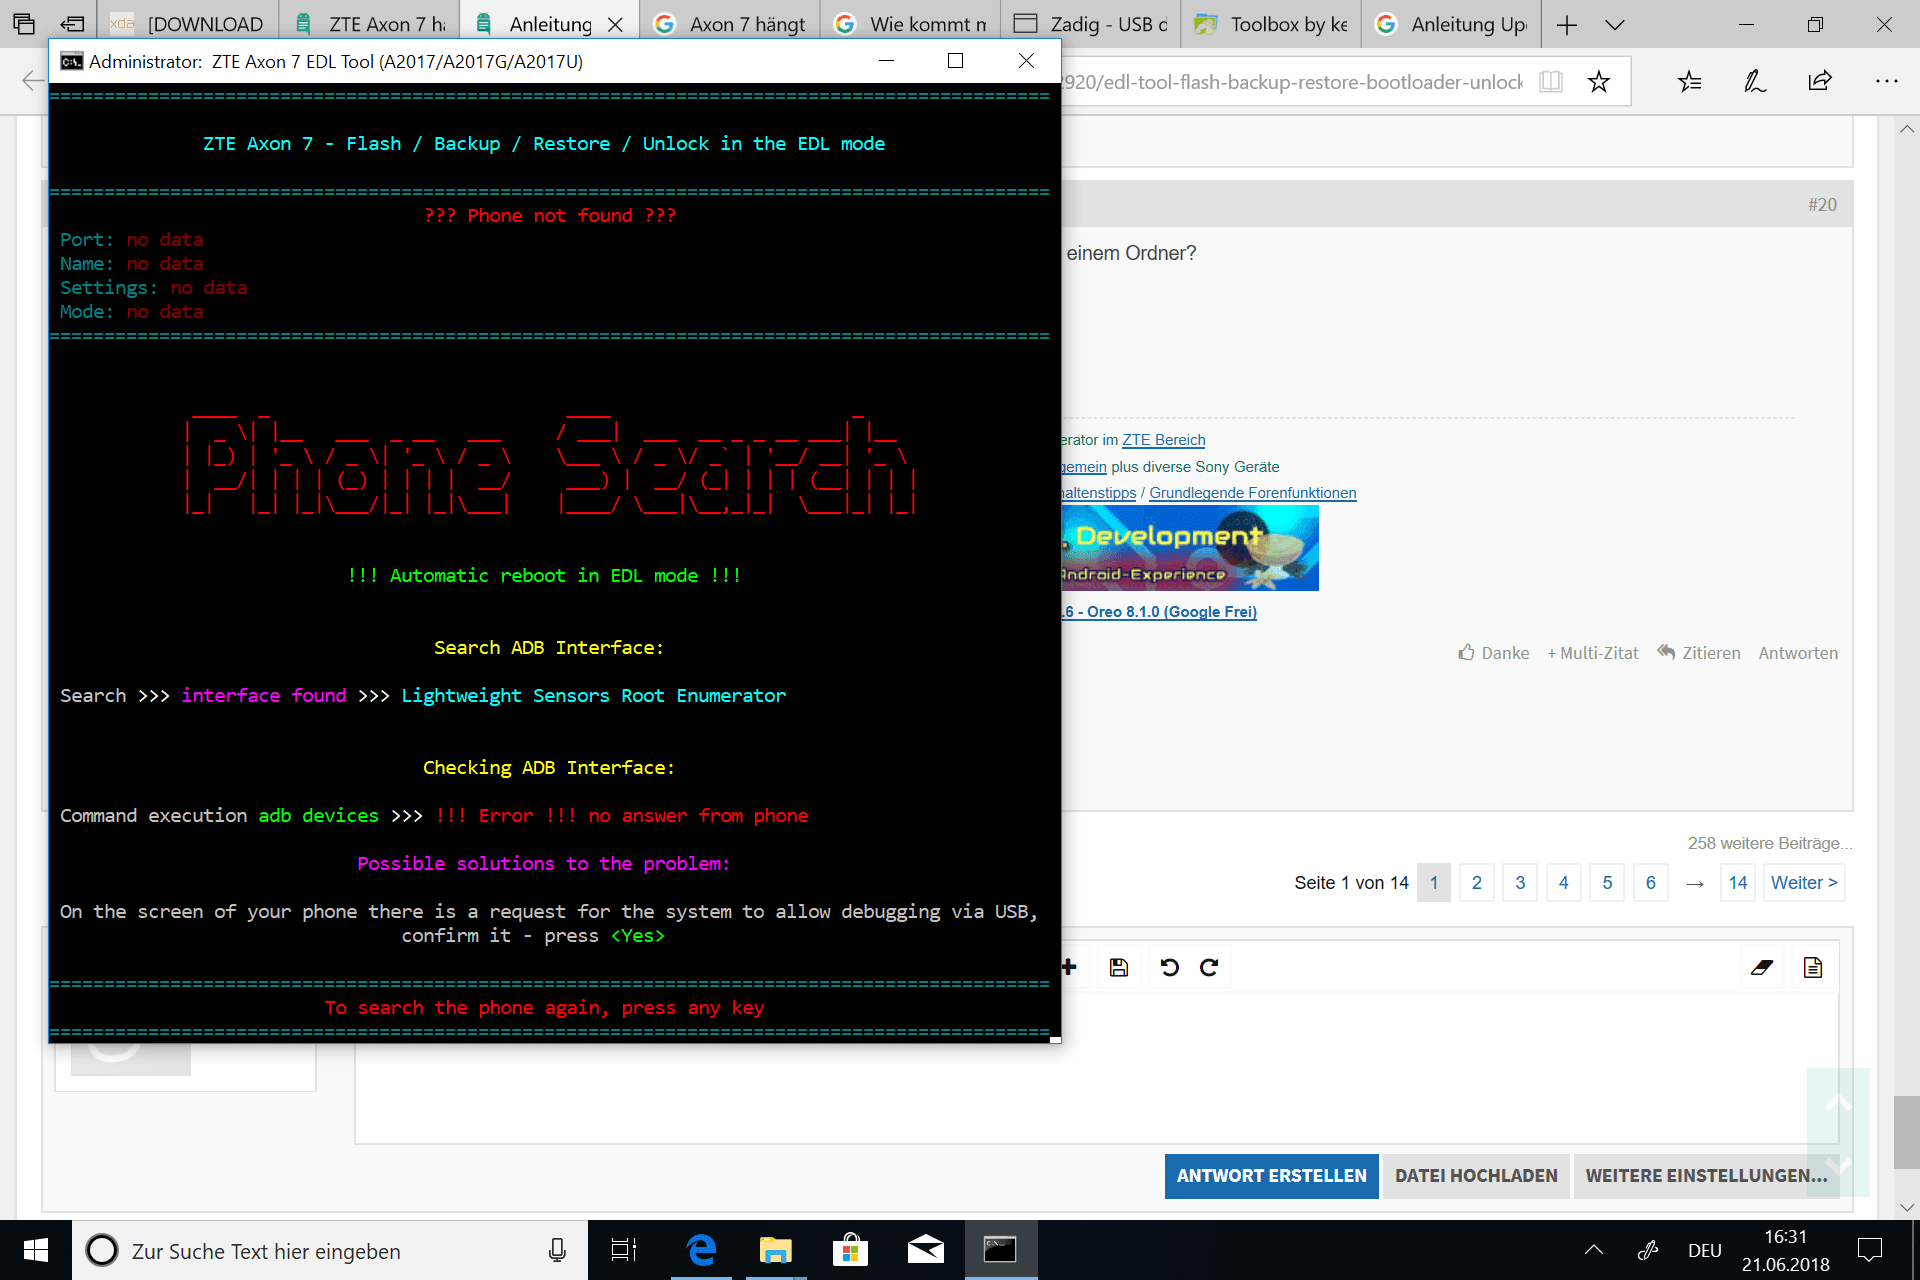Close the Anleitung browser tab

615,24
